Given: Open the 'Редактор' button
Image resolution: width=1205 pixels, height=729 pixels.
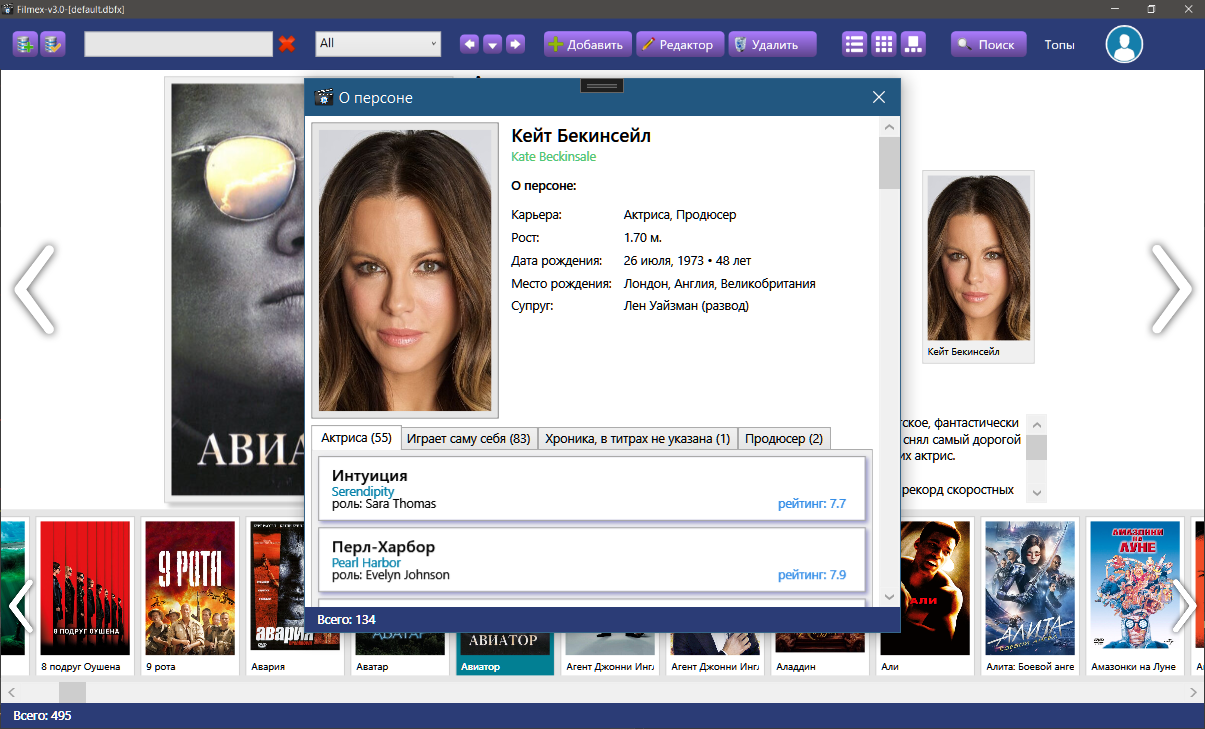Looking at the screenshot, I should tap(679, 44).
